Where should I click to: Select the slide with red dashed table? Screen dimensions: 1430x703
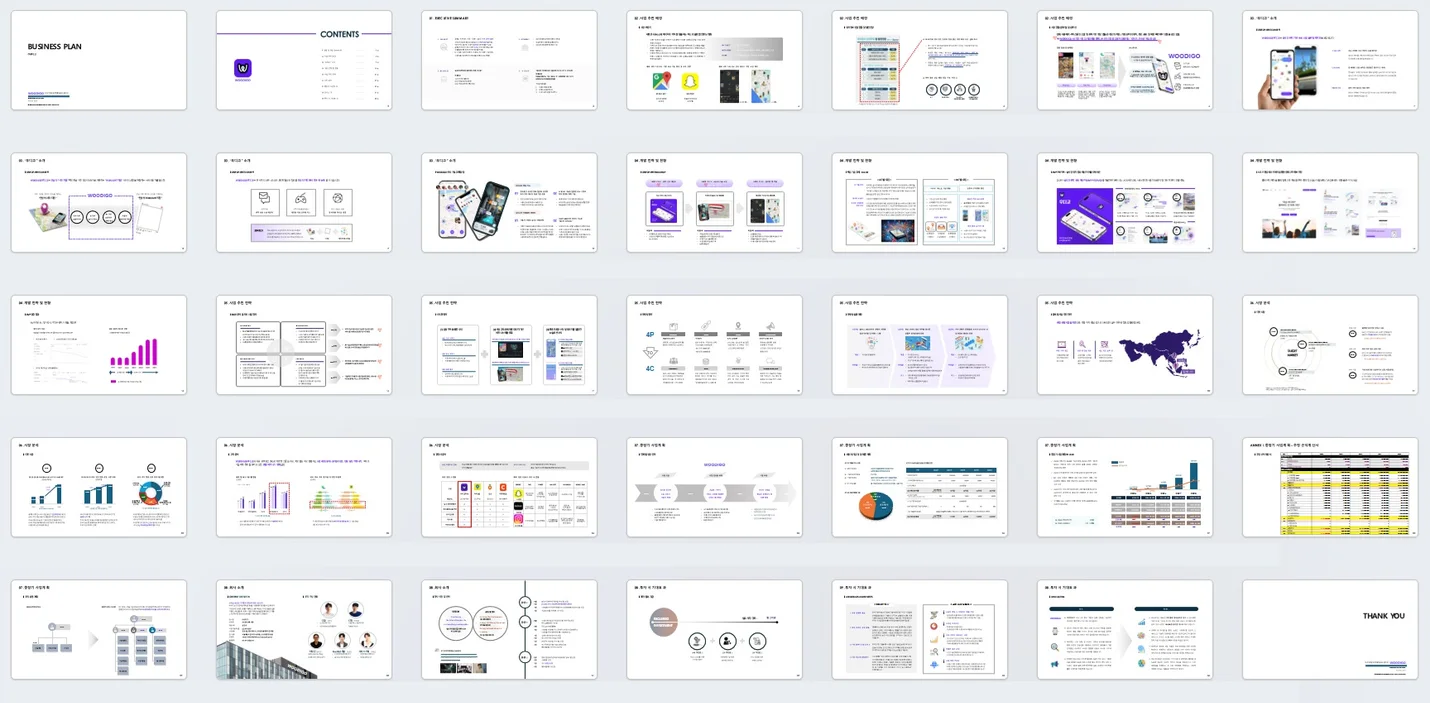coord(919,60)
